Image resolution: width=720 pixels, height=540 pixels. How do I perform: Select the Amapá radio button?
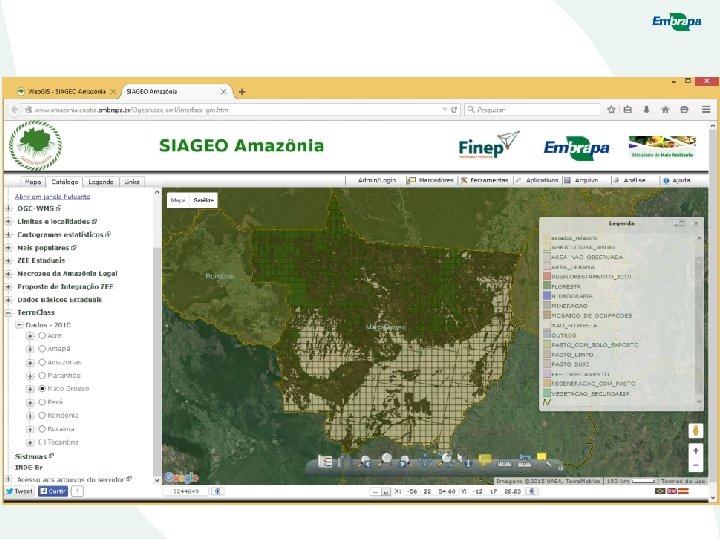pos(42,349)
